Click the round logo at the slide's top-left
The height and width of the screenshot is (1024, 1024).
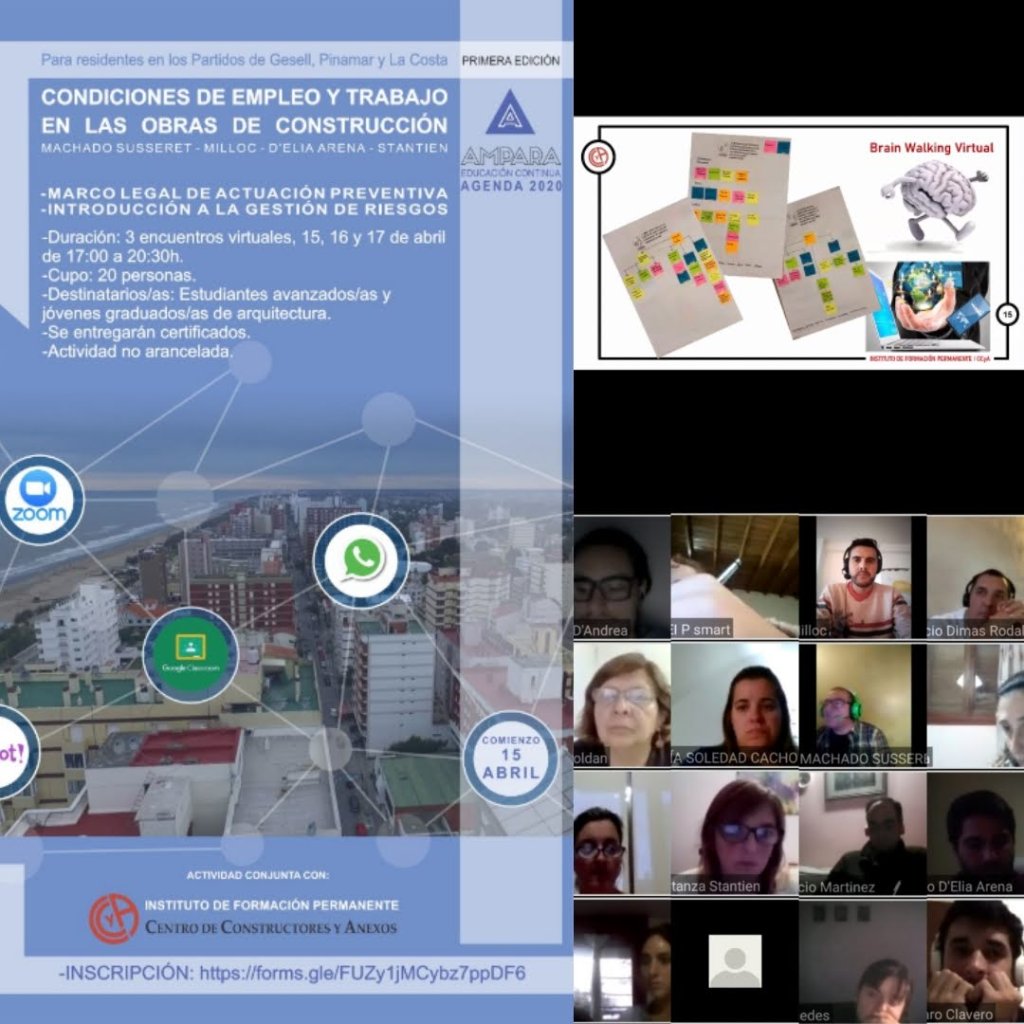point(602,157)
